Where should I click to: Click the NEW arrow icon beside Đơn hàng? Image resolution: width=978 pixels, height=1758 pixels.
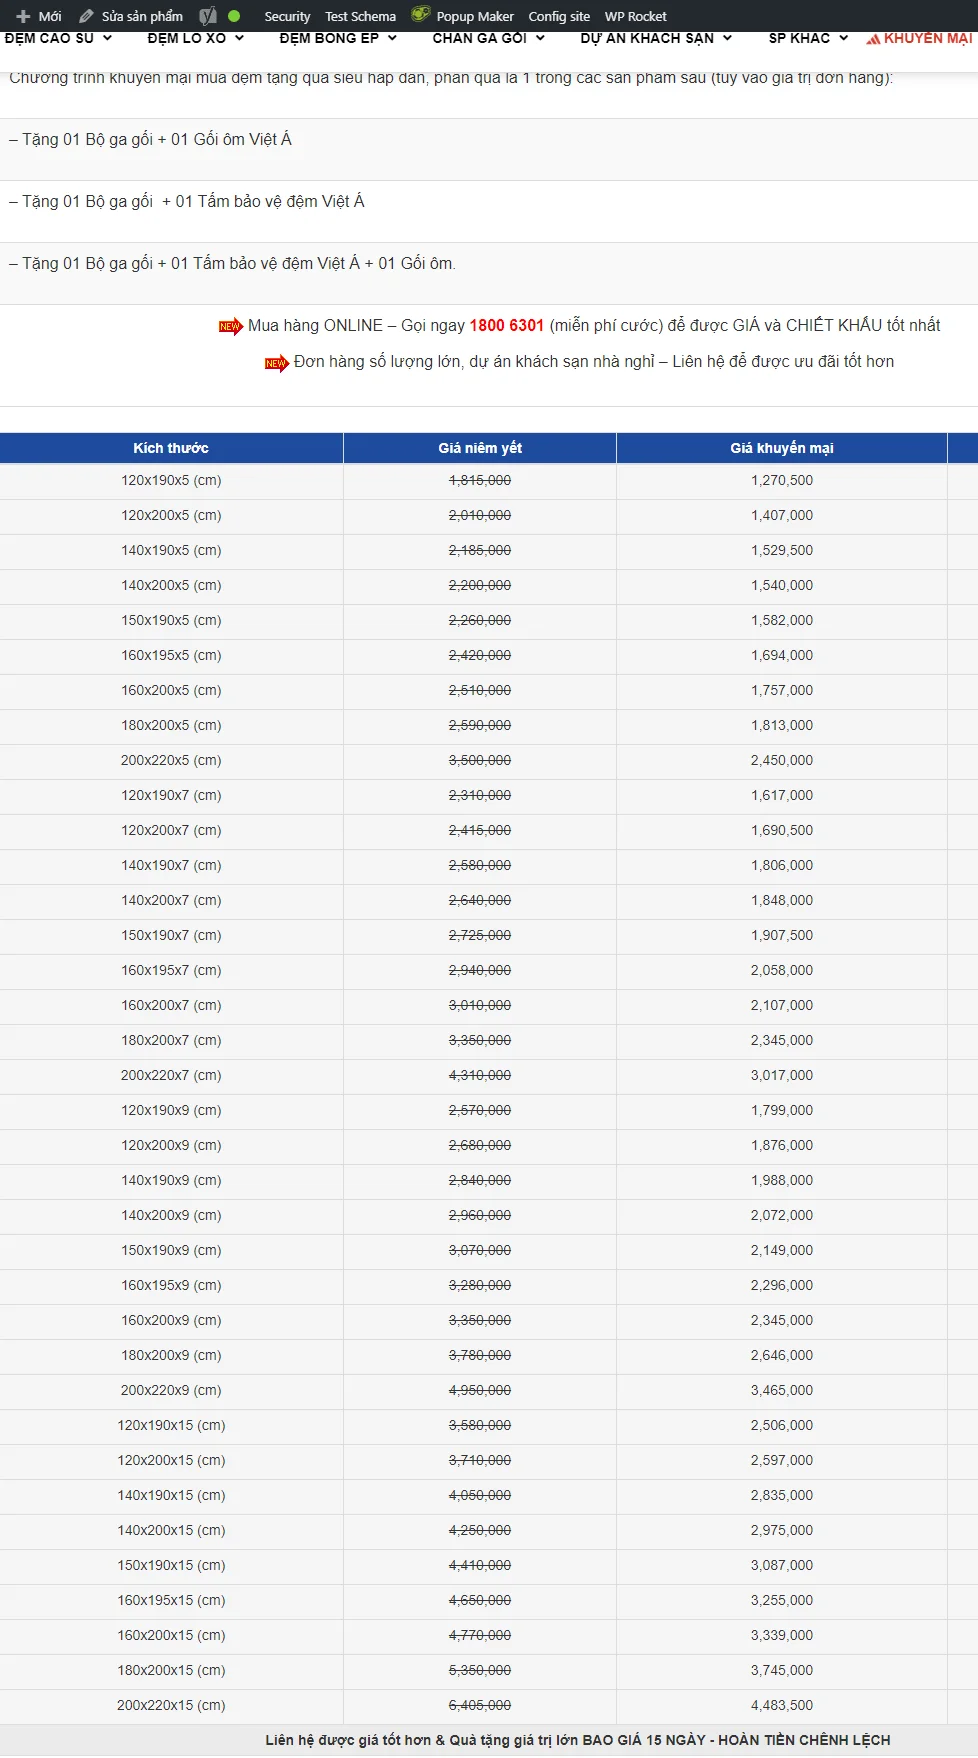click(277, 363)
